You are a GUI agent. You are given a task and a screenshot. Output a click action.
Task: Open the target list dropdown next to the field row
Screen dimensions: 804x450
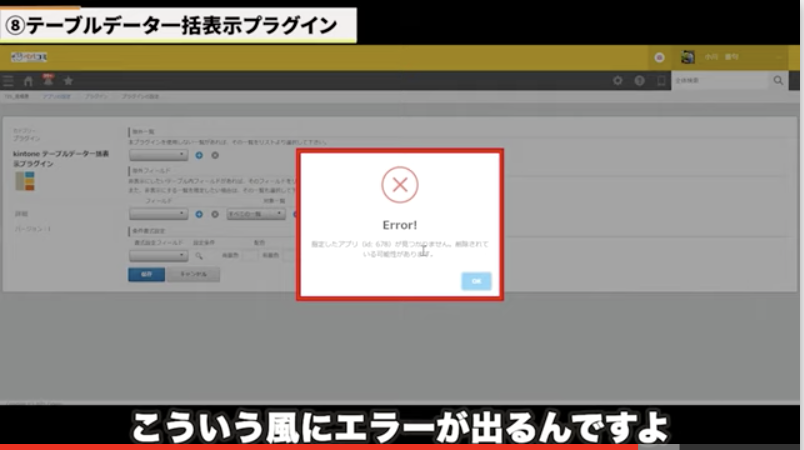(x=256, y=213)
